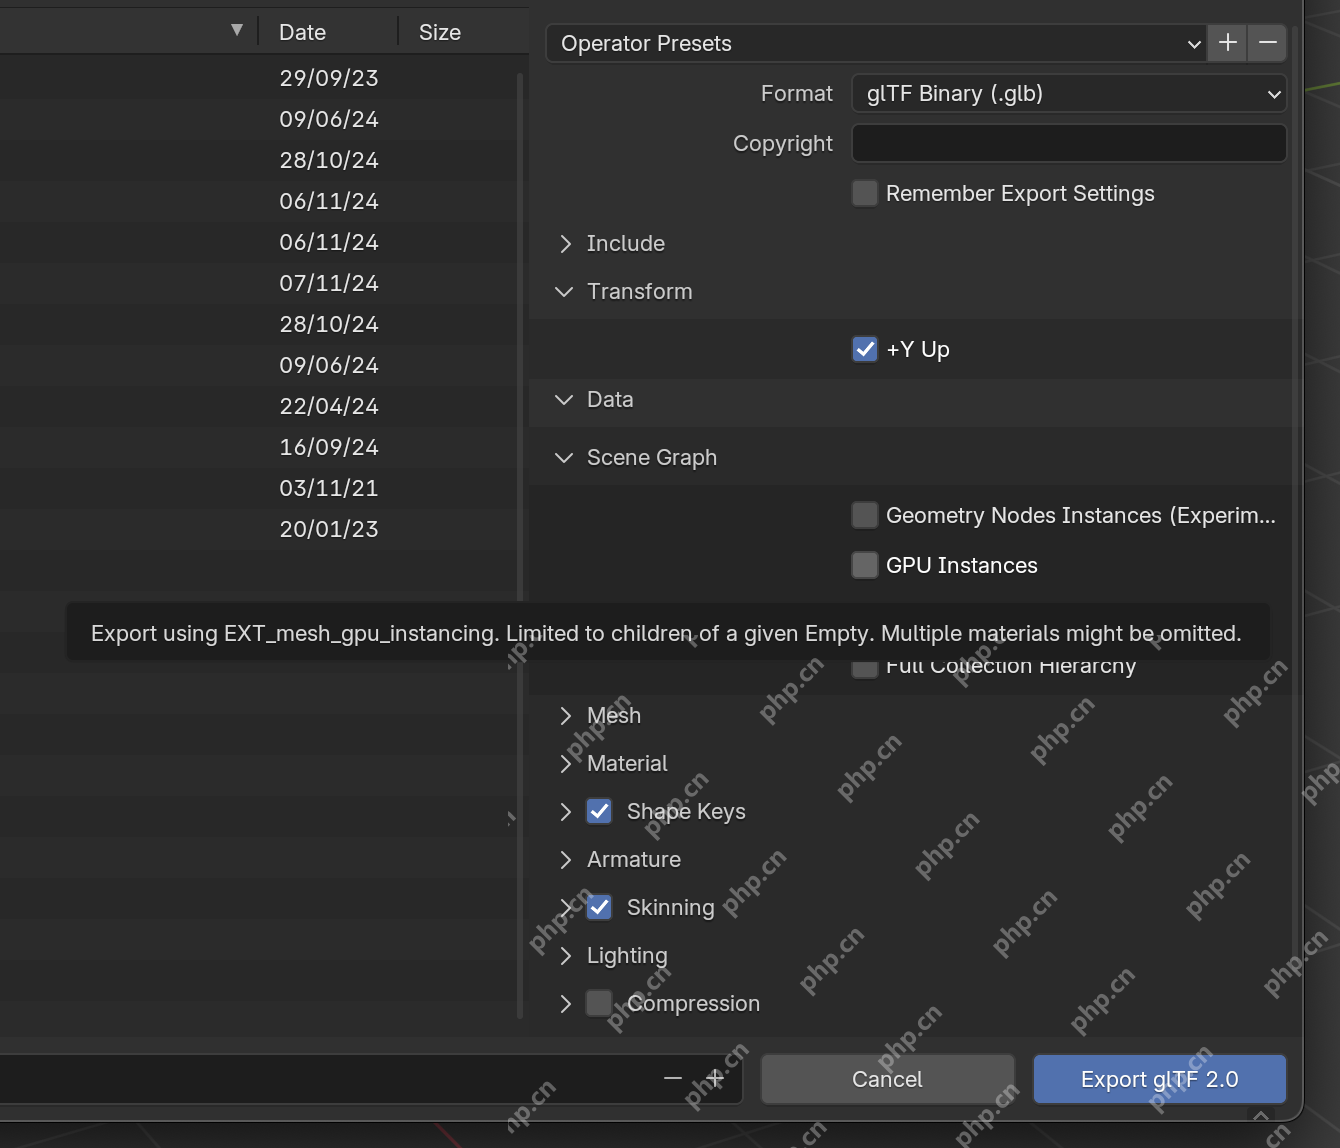This screenshot has width=1340, height=1148.
Task: Sort files by the Date column header
Action: tap(327, 32)
